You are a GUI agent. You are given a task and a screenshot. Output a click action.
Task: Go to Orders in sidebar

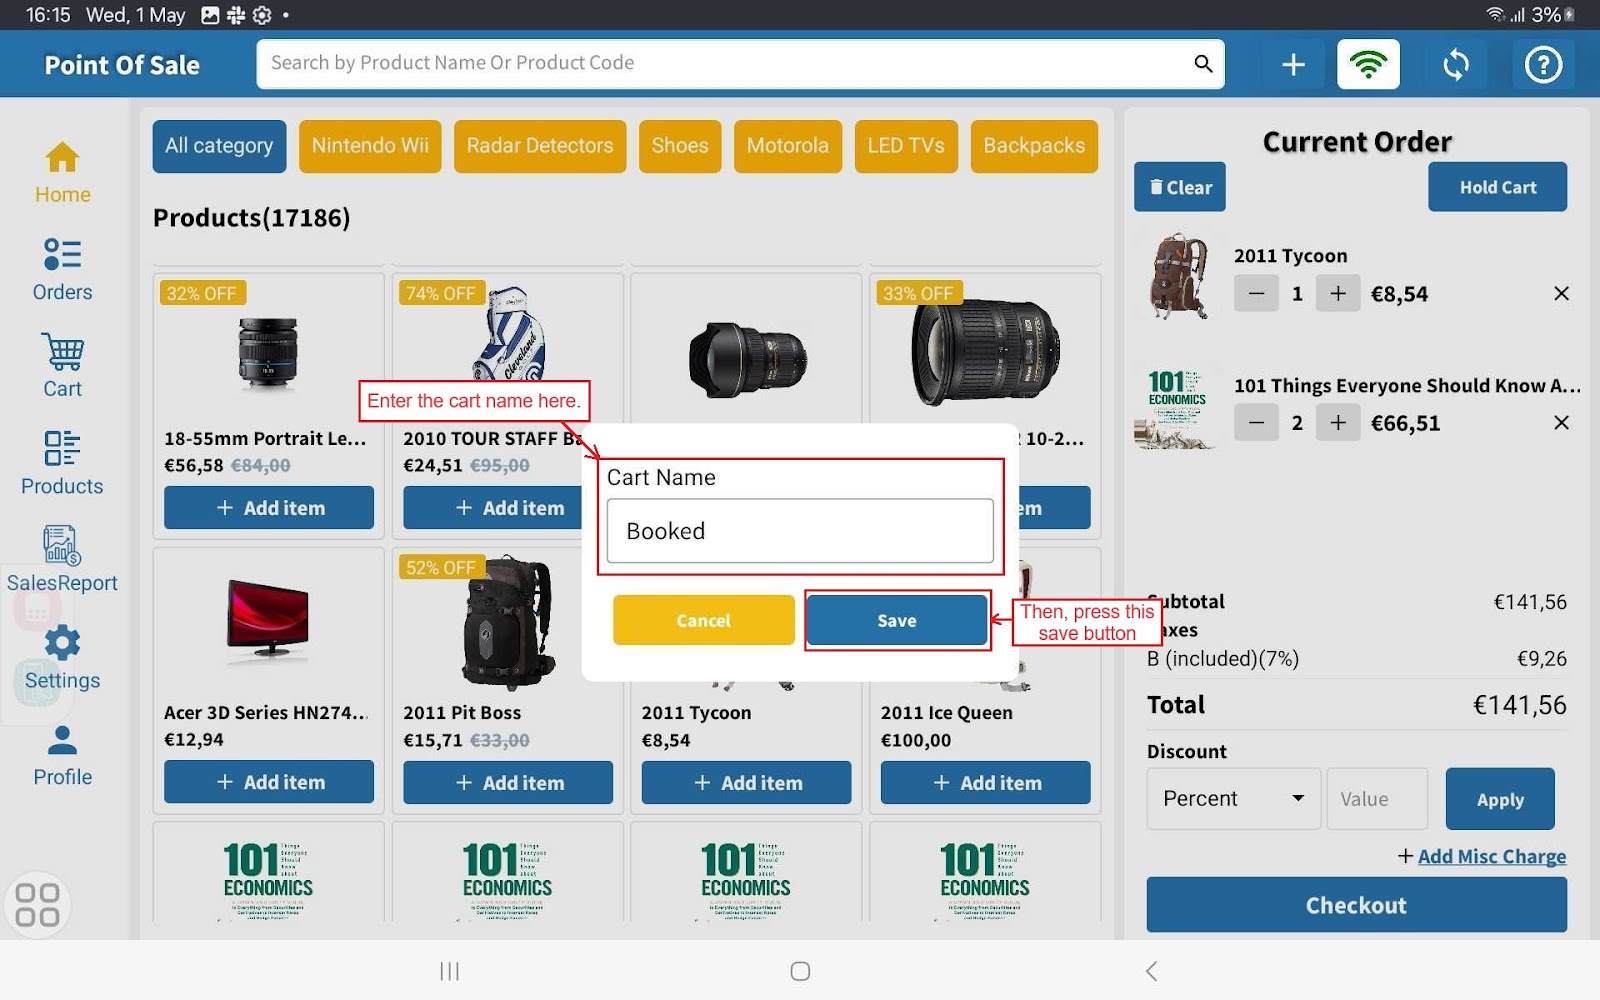pos(62,269)
